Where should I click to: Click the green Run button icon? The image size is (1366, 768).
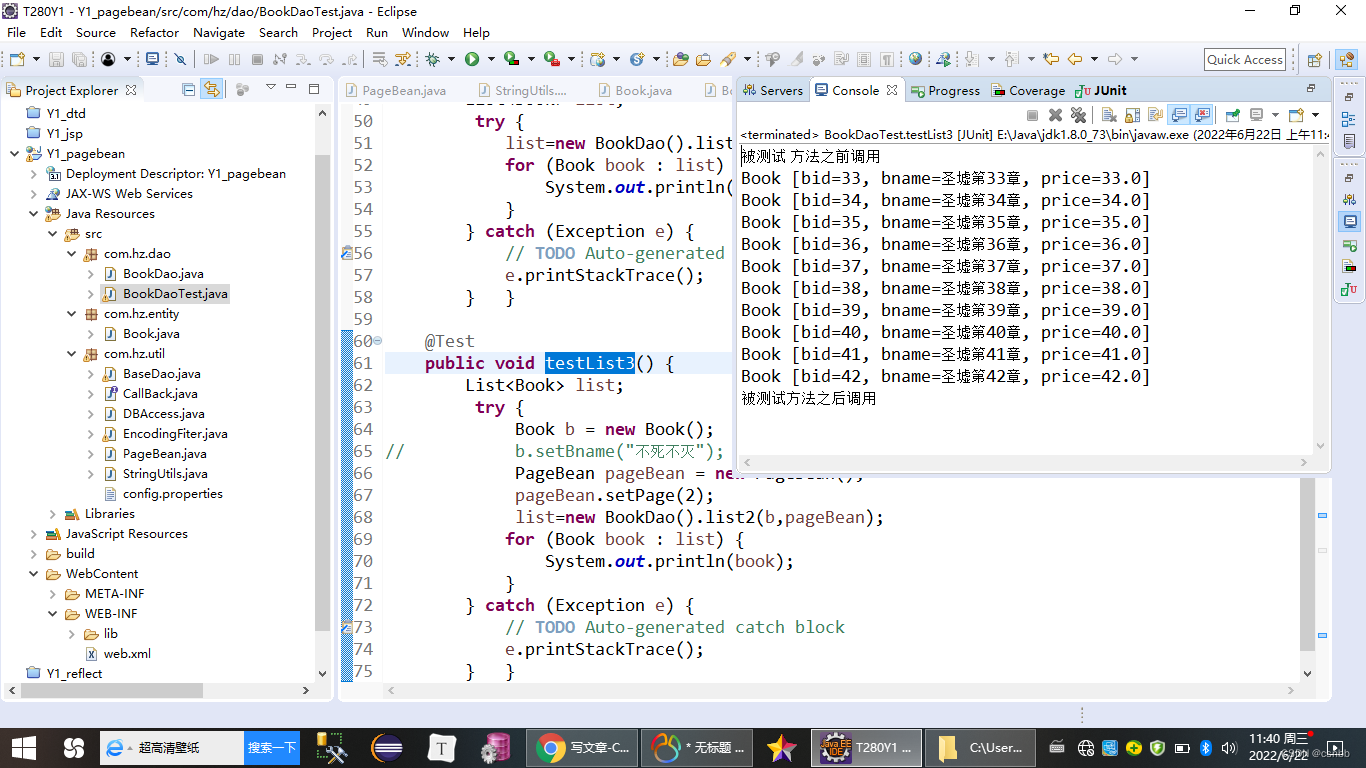pyautogui.click(x=471, y=59)
